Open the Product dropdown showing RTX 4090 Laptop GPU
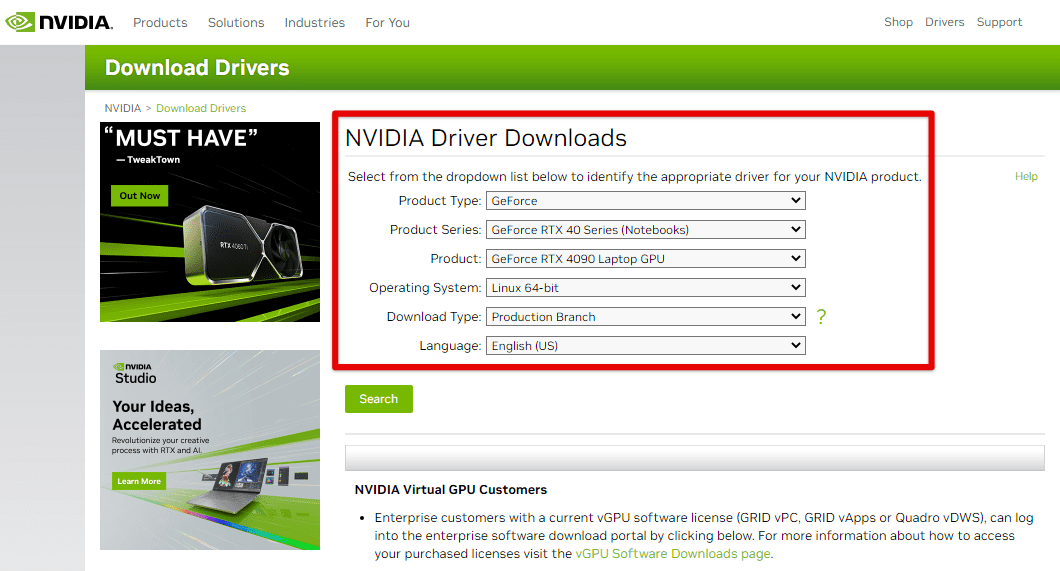 coord(646,259)
